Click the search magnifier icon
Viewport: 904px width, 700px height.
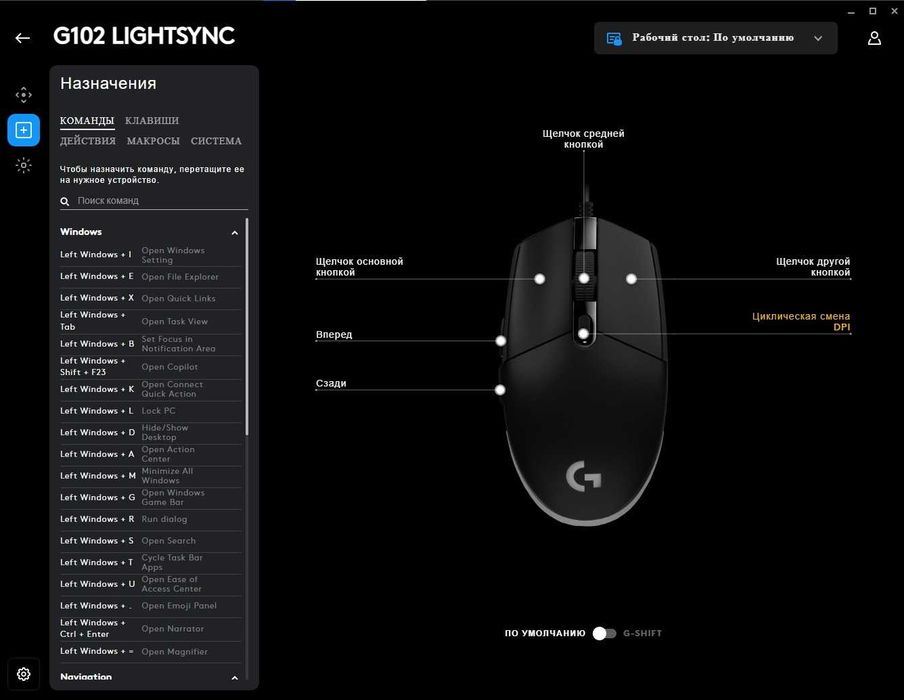coord(65,201)
